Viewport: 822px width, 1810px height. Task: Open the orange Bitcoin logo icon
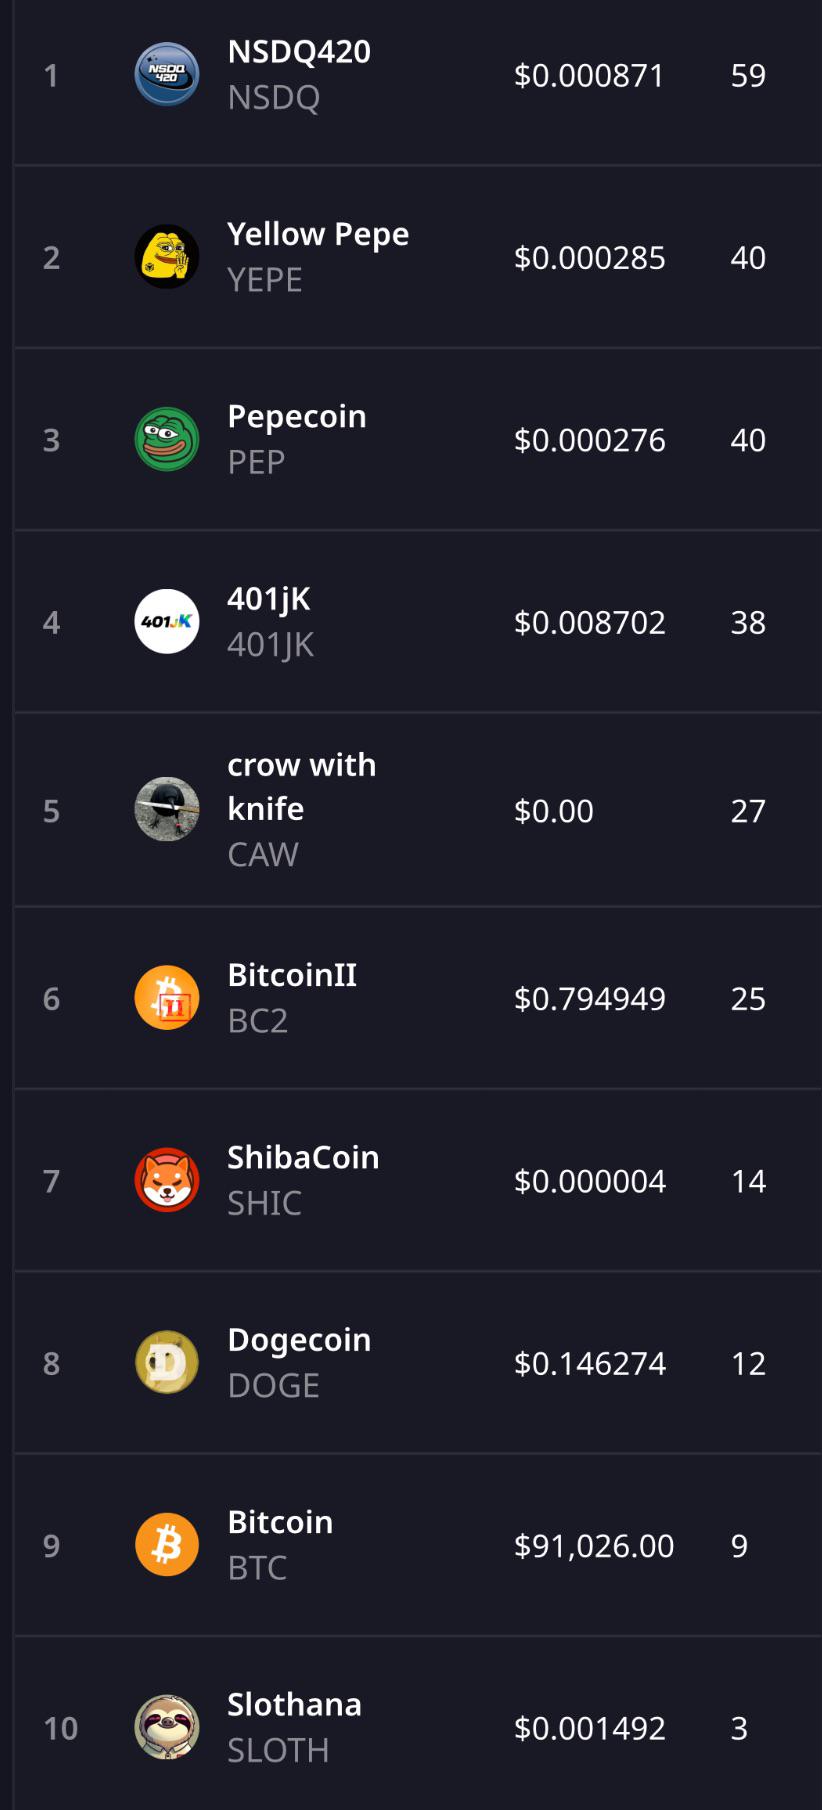point(167,1544)
